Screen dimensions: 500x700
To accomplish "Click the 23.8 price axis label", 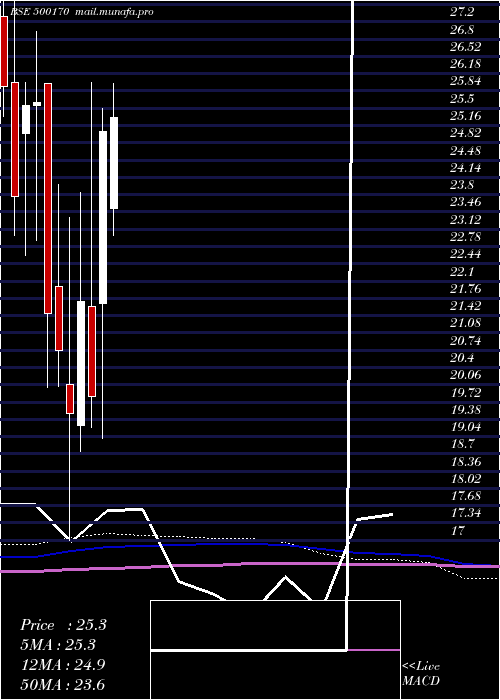I will (x=462, y=185).
